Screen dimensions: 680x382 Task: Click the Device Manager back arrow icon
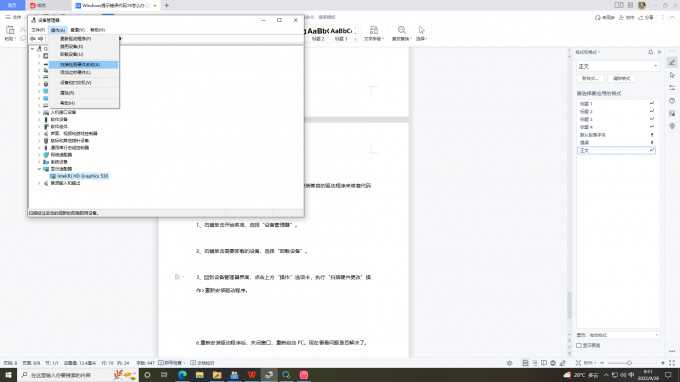click(x=33, y=39)
